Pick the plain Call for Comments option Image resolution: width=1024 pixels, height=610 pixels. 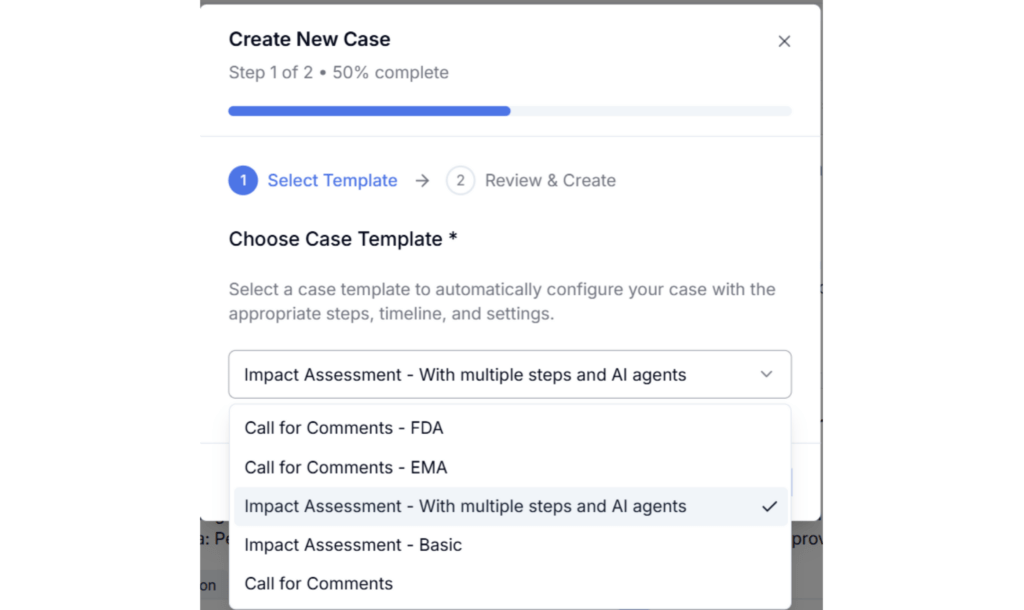click(510, 583)
